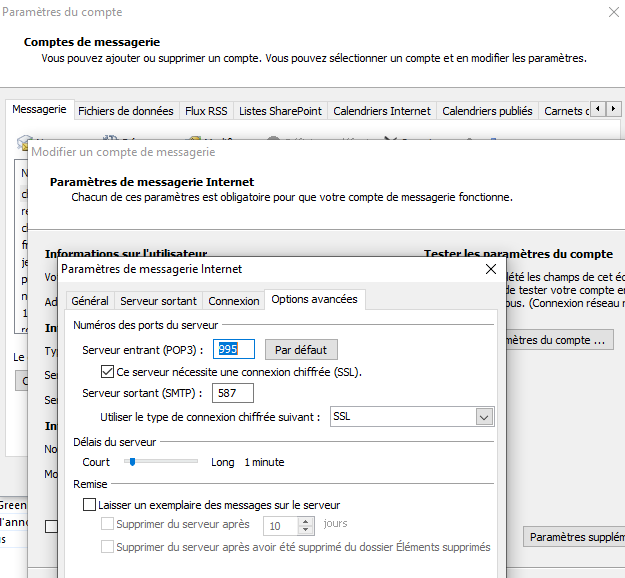Switch to the Général tab
625x578 pixels.
point(90,301)
